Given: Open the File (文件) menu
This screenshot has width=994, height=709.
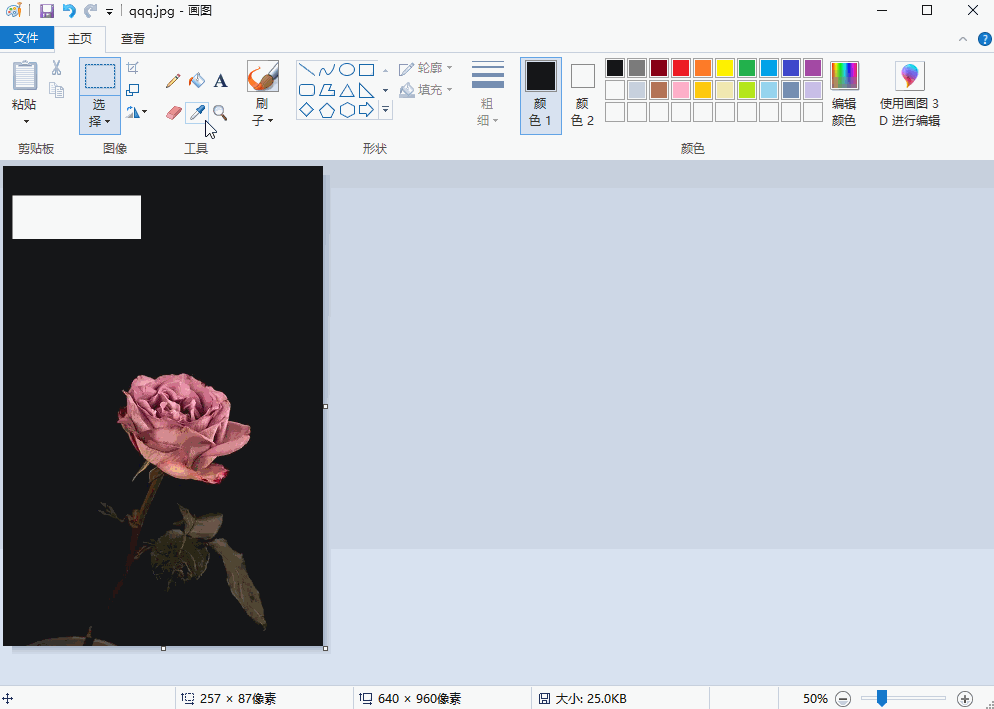Looking at the screenshot, I should pos(26,39).
